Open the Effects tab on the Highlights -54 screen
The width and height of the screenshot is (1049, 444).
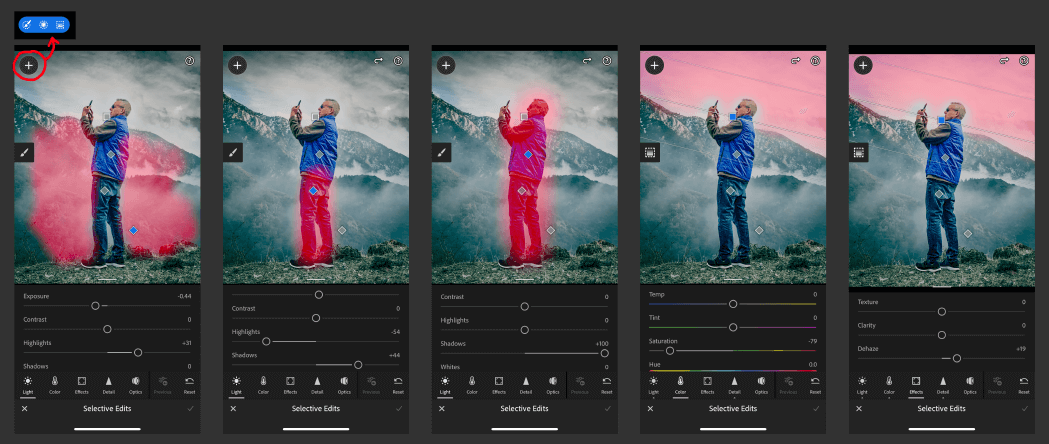[290, 384]
